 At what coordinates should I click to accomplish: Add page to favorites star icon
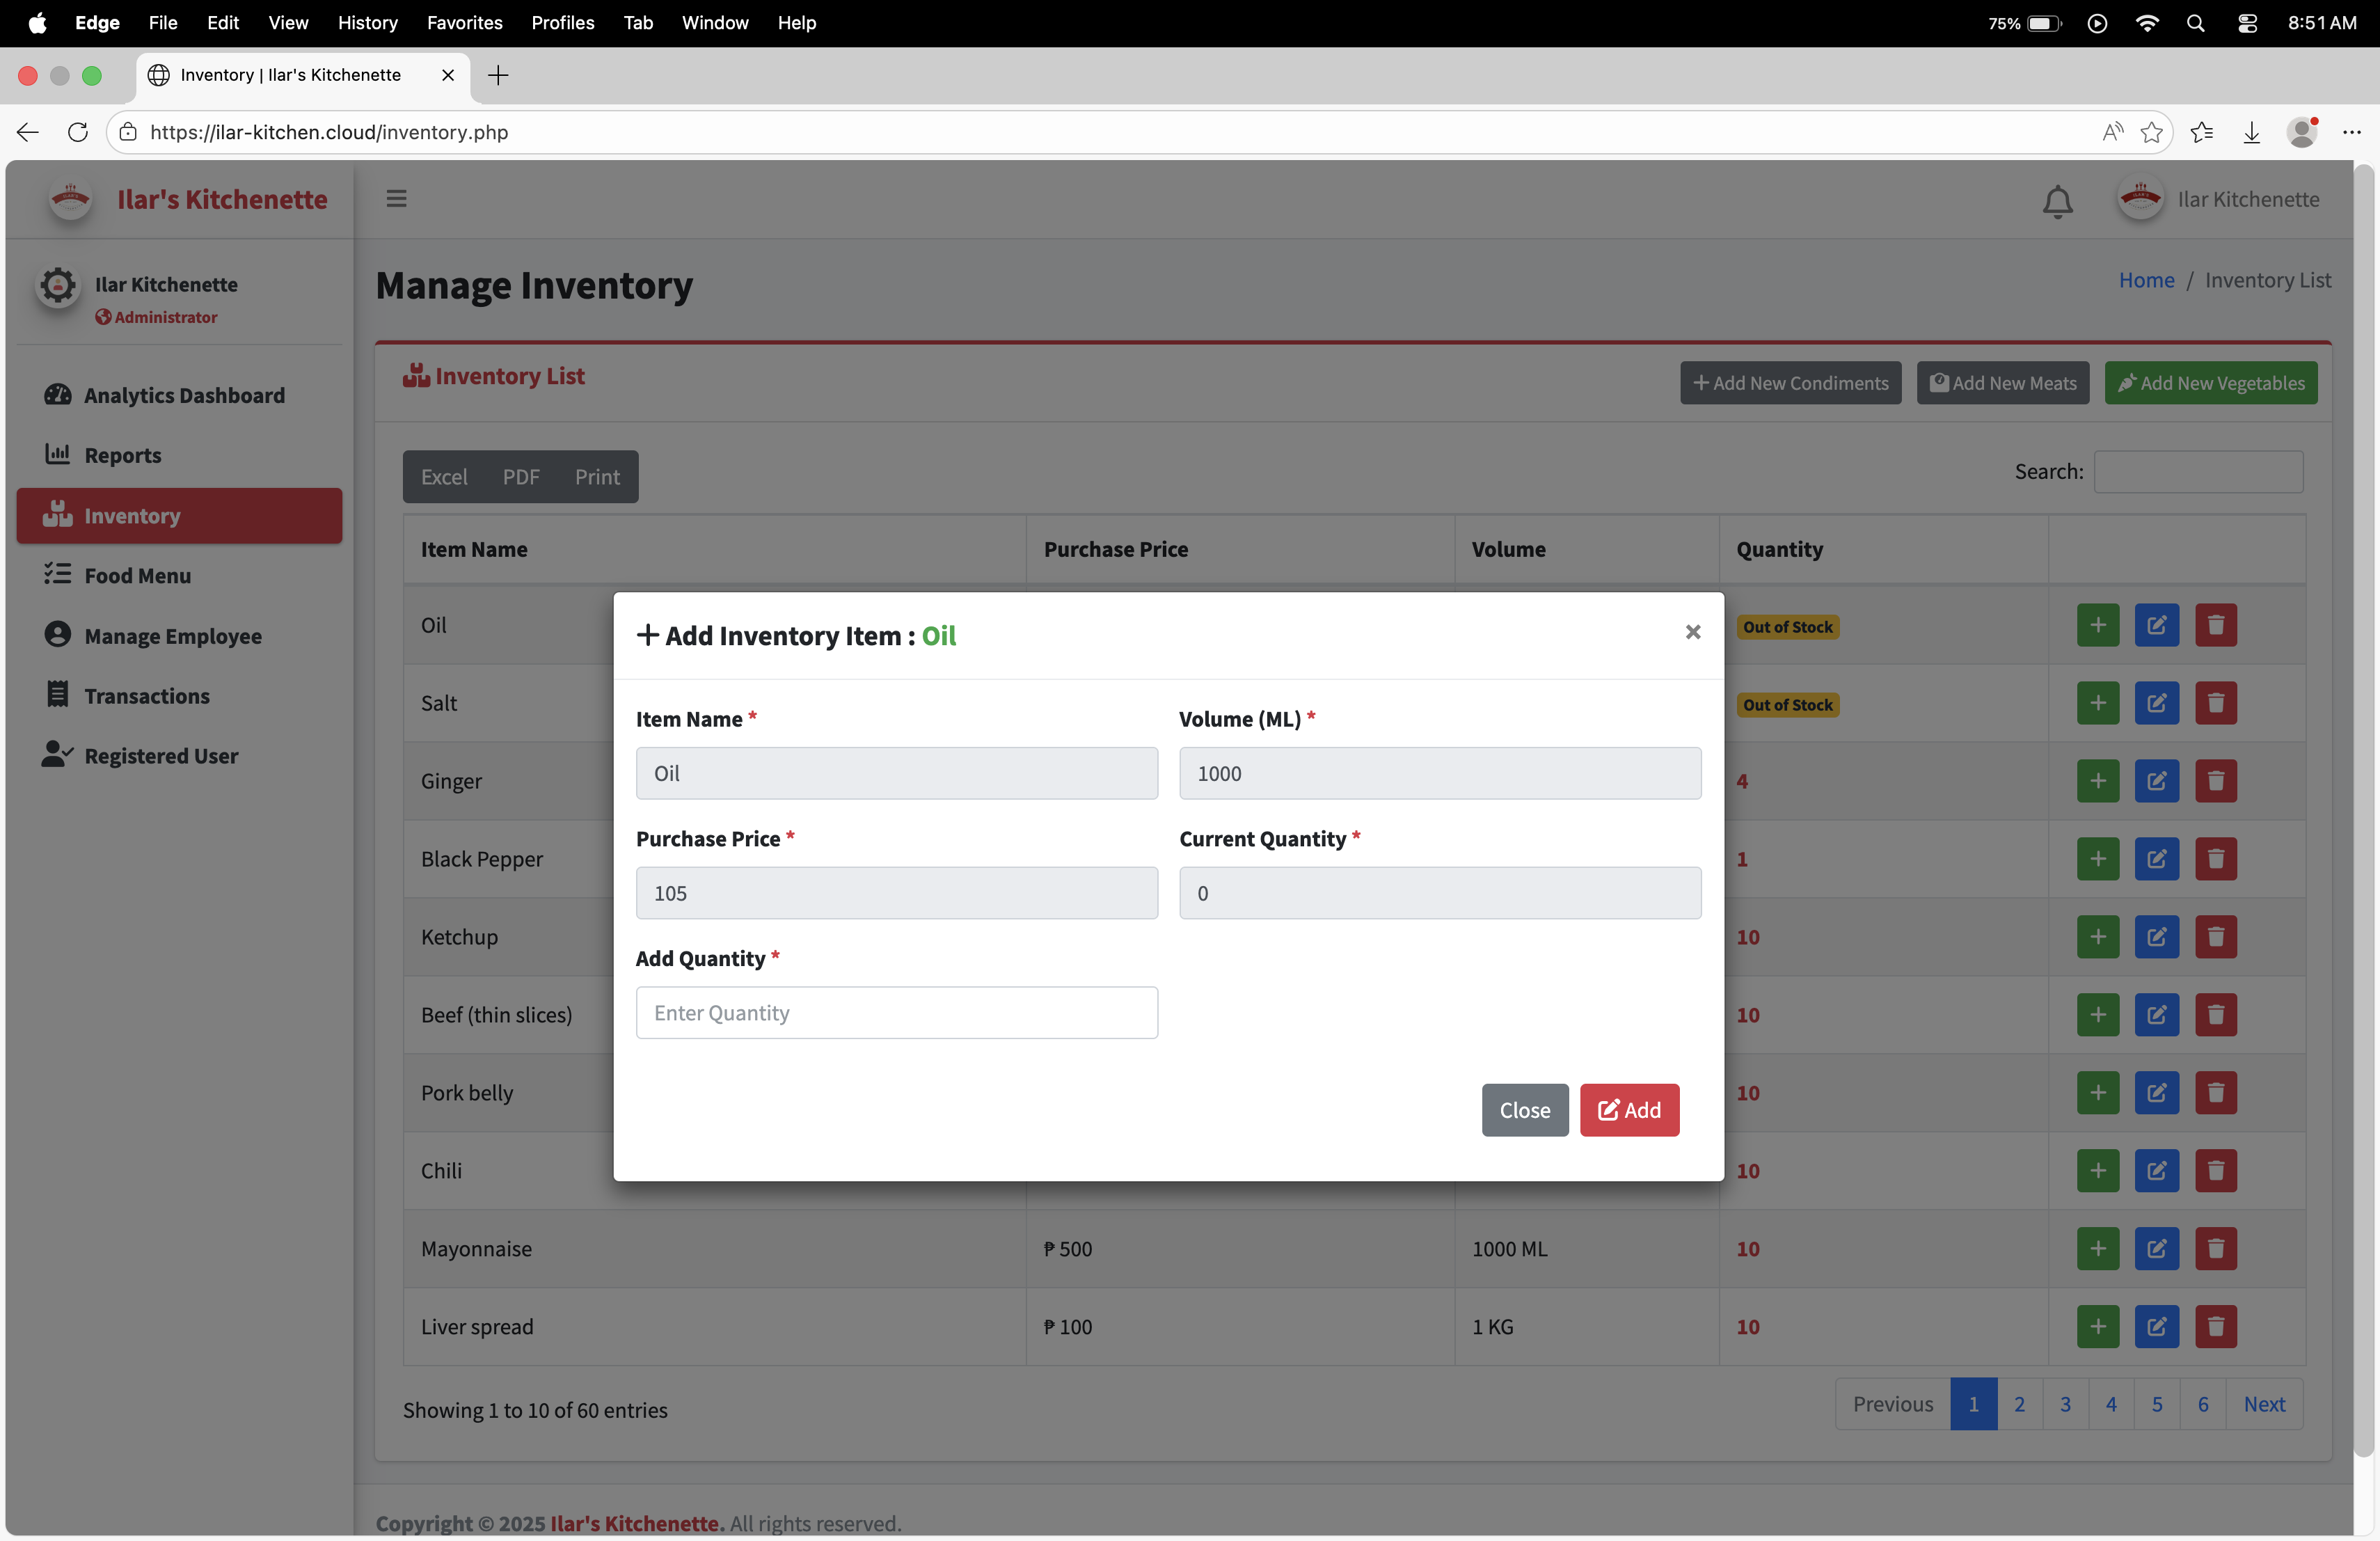pyautogui.click(x=2151, y=132)
